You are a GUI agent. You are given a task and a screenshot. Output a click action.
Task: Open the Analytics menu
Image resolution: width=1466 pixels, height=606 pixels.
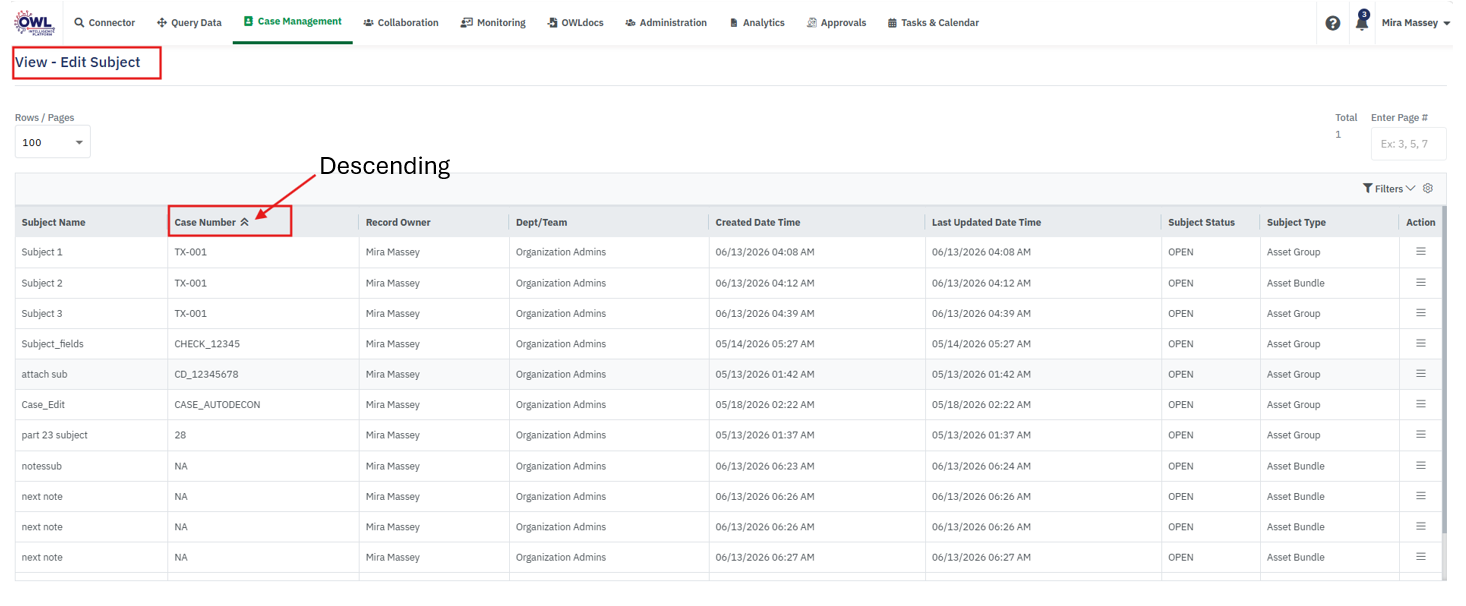(757, 22)
